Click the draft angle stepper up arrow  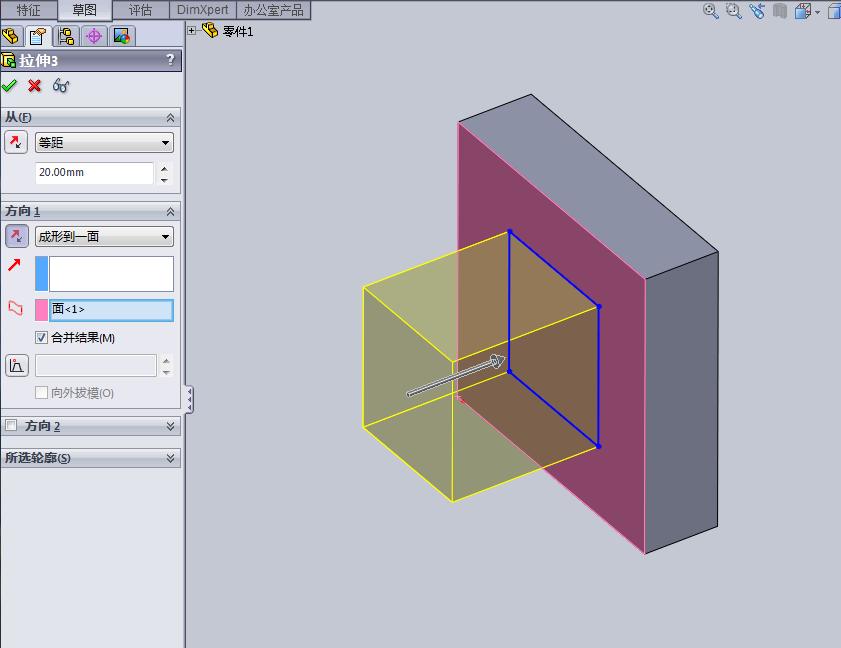166,360
